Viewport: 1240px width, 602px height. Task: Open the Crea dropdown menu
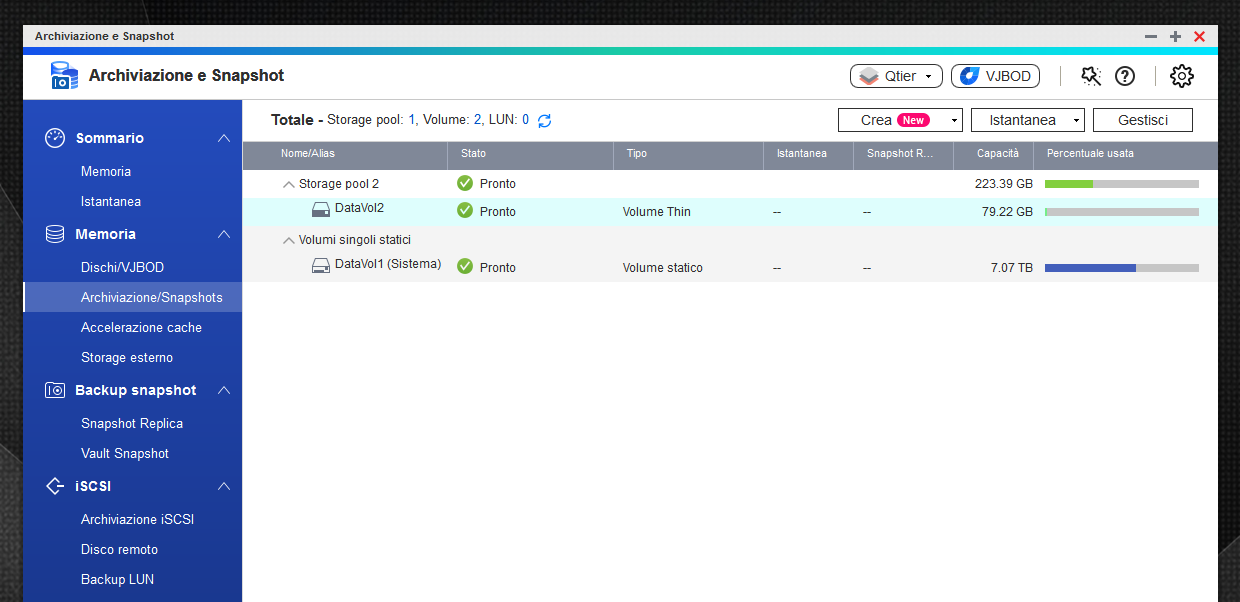click(899, 120)
